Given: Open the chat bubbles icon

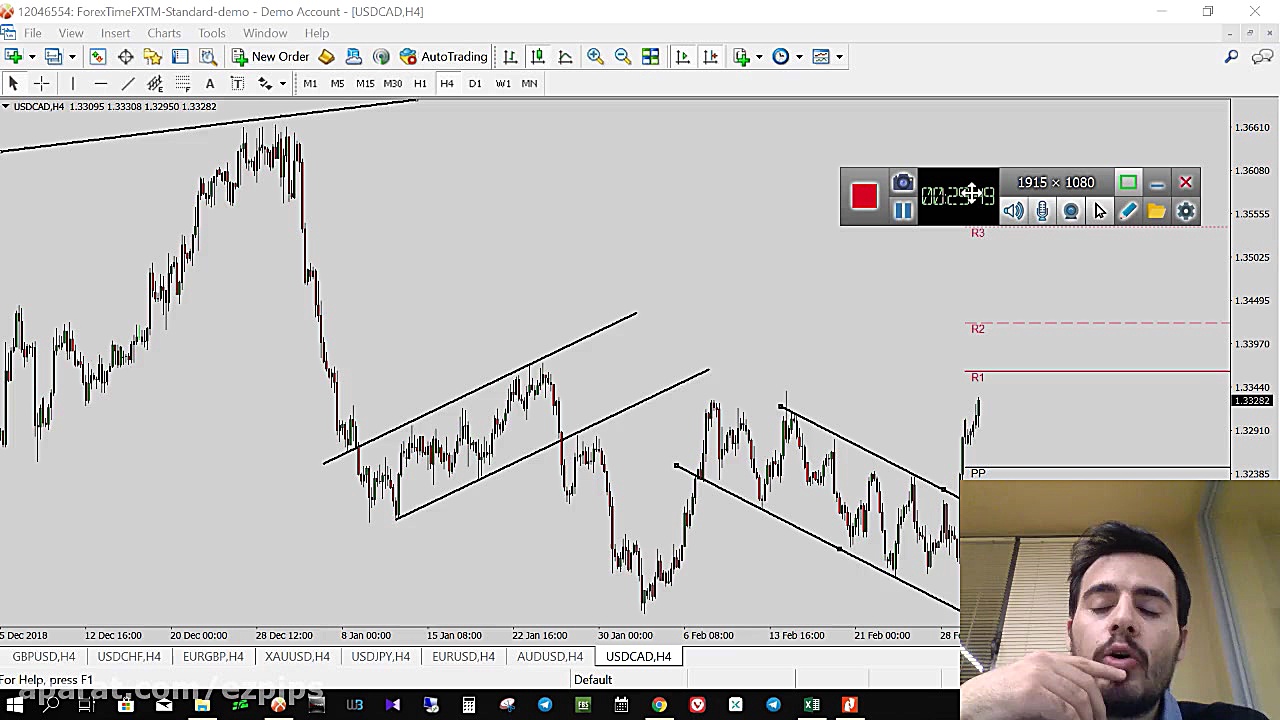Looking at the screenshot, I should pos(1261,57).
